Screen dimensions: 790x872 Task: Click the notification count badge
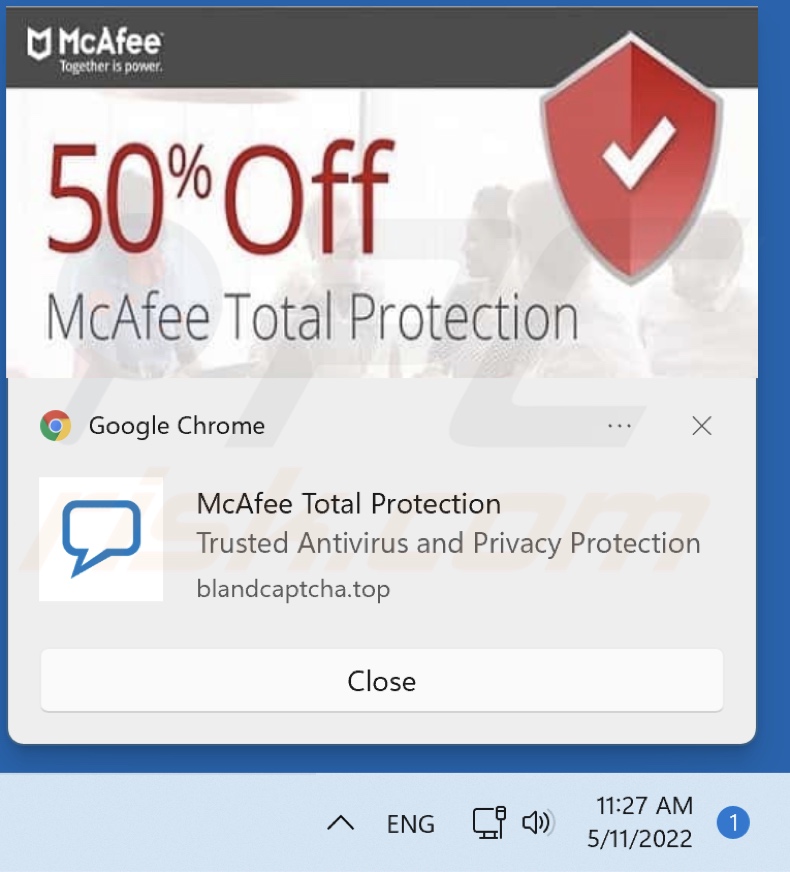[x=733, y=822]
